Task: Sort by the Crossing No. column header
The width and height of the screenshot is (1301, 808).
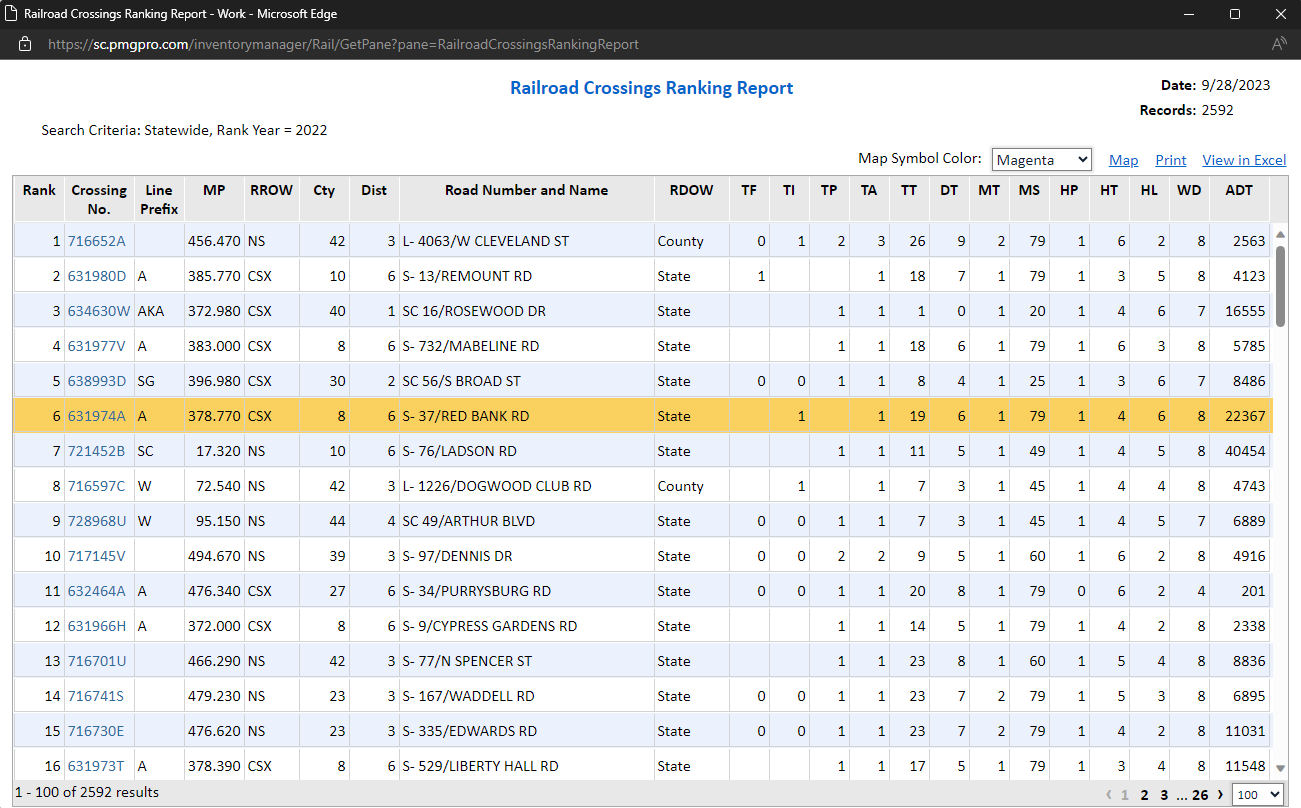Action: pos(99,199)
